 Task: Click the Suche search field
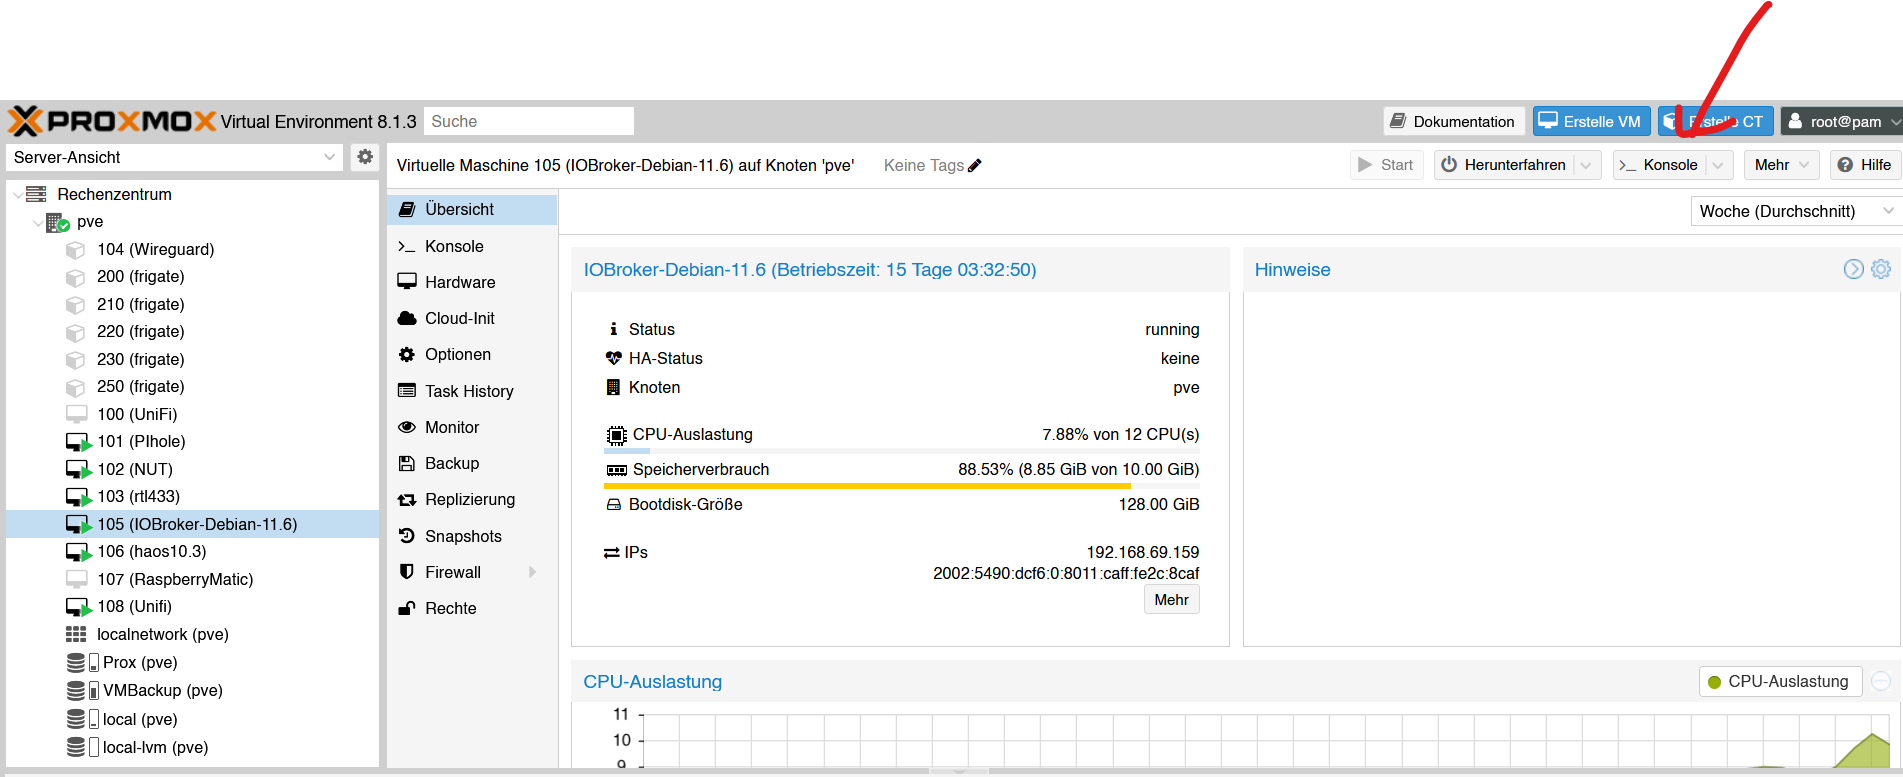pyautogui.click(x=529, y=121)
